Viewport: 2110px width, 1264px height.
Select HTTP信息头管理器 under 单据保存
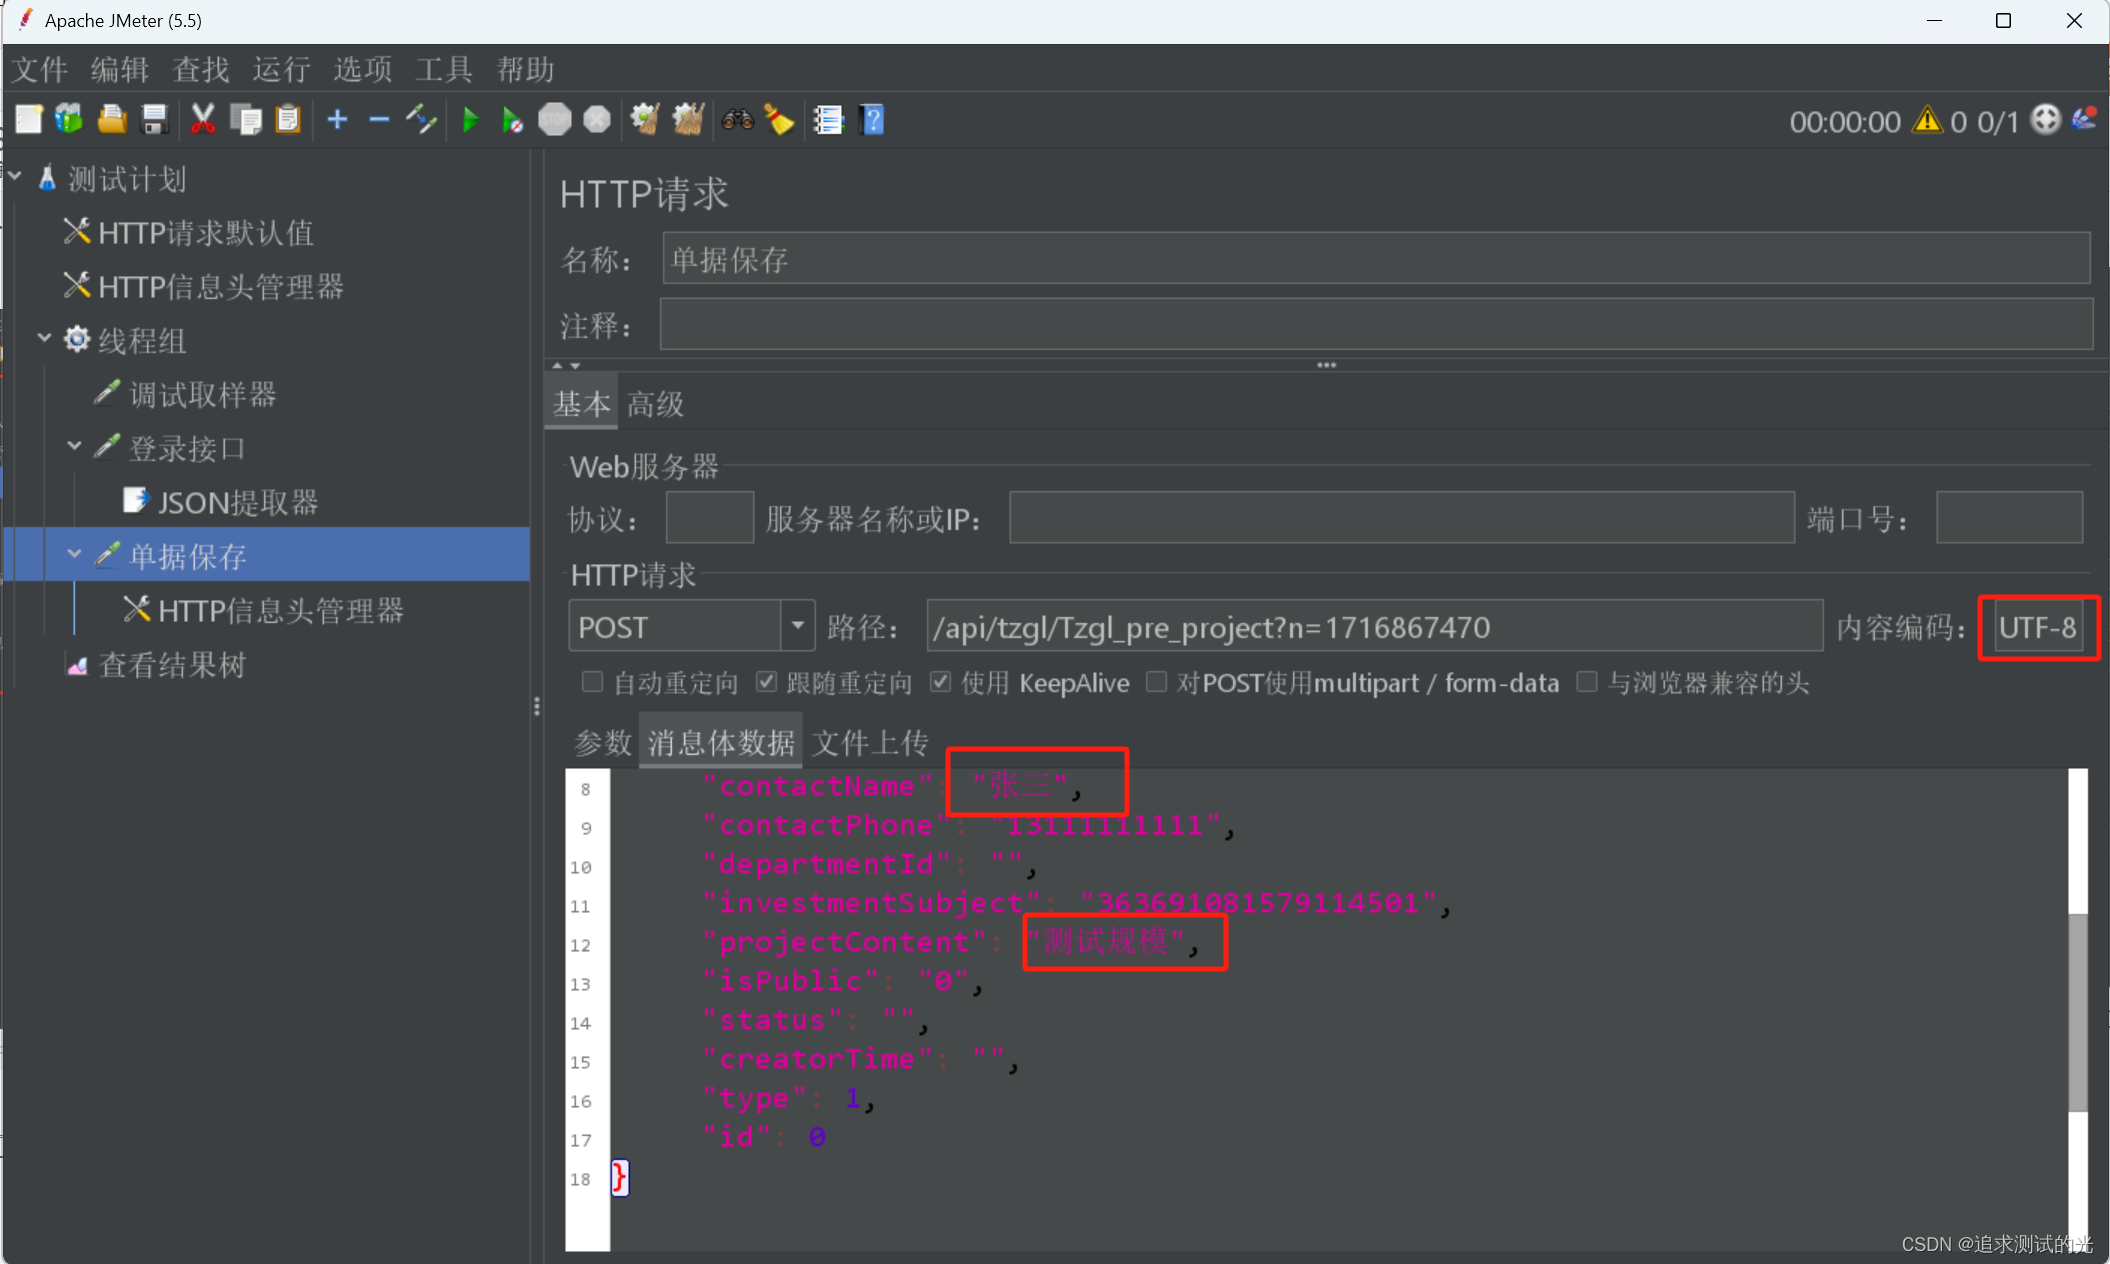tap(264, 610)
